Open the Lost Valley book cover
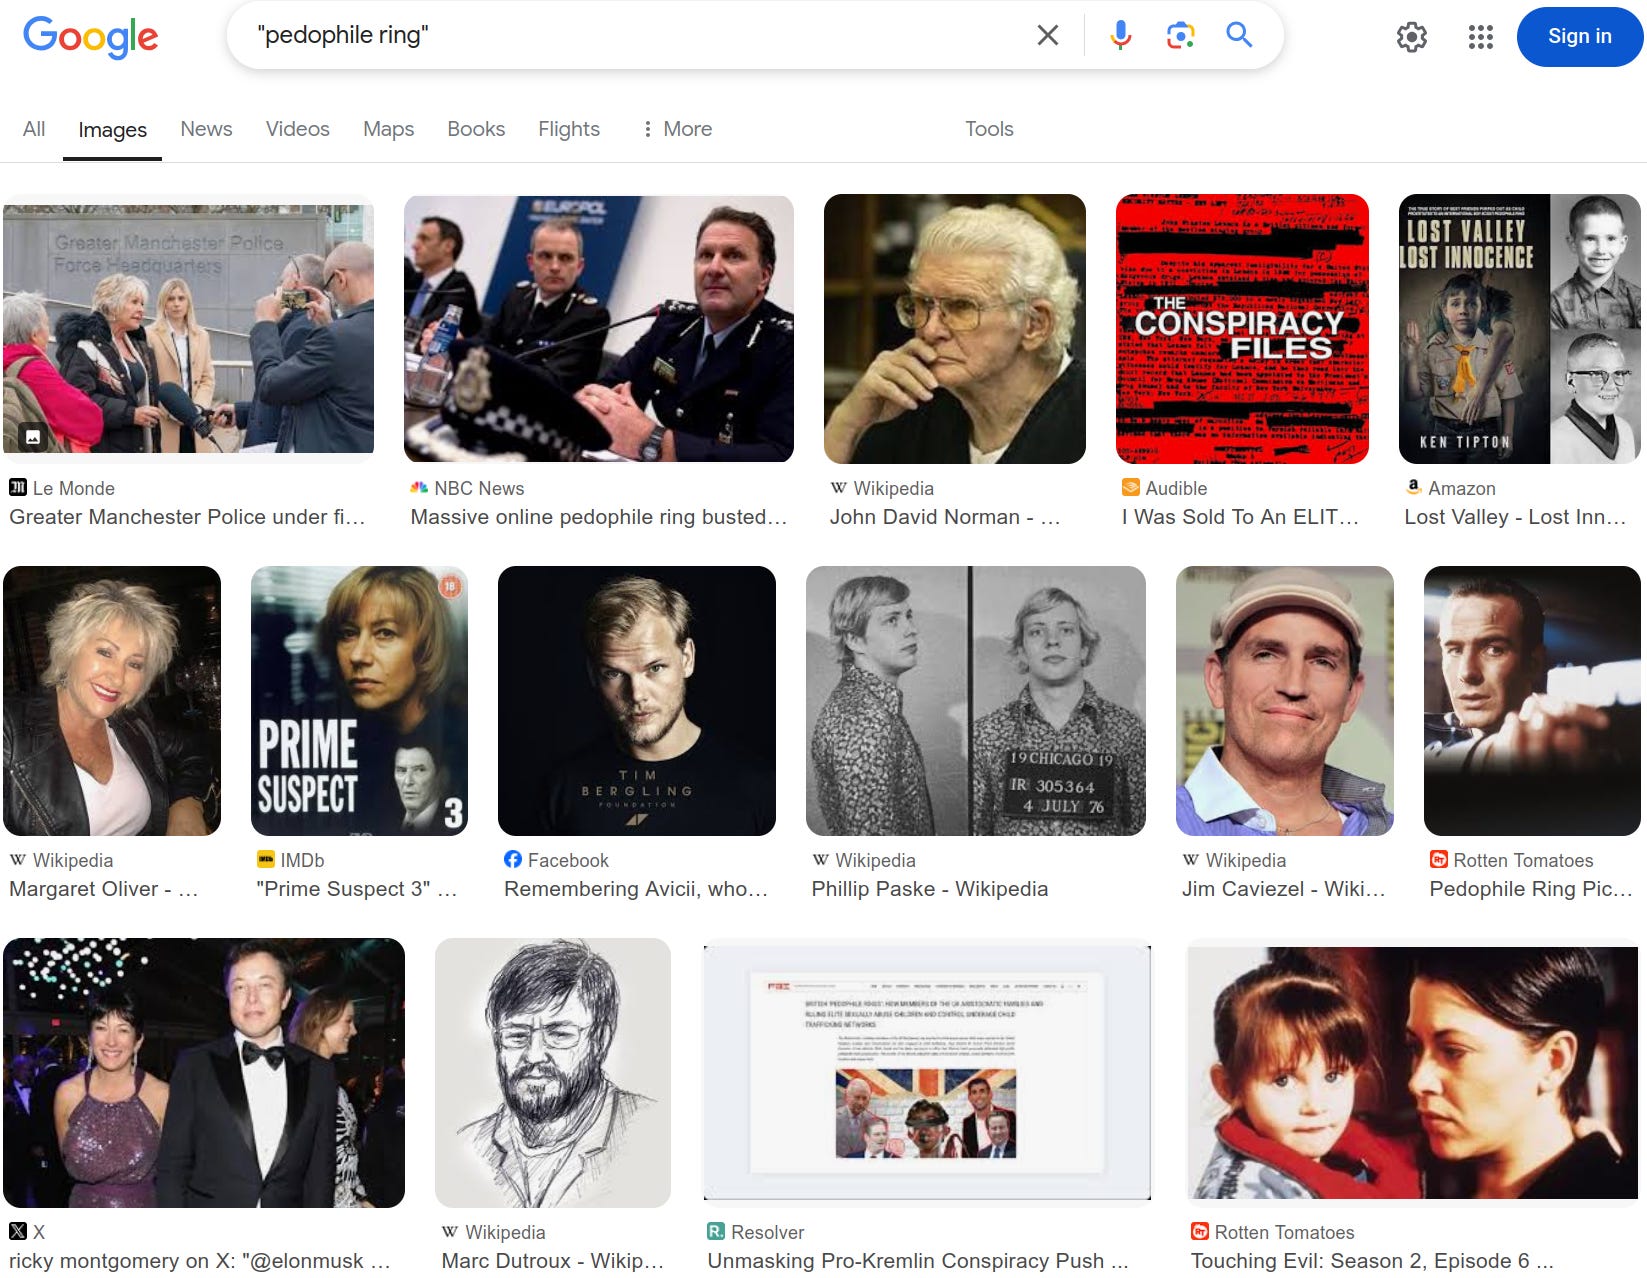 tap(1519, 328)
